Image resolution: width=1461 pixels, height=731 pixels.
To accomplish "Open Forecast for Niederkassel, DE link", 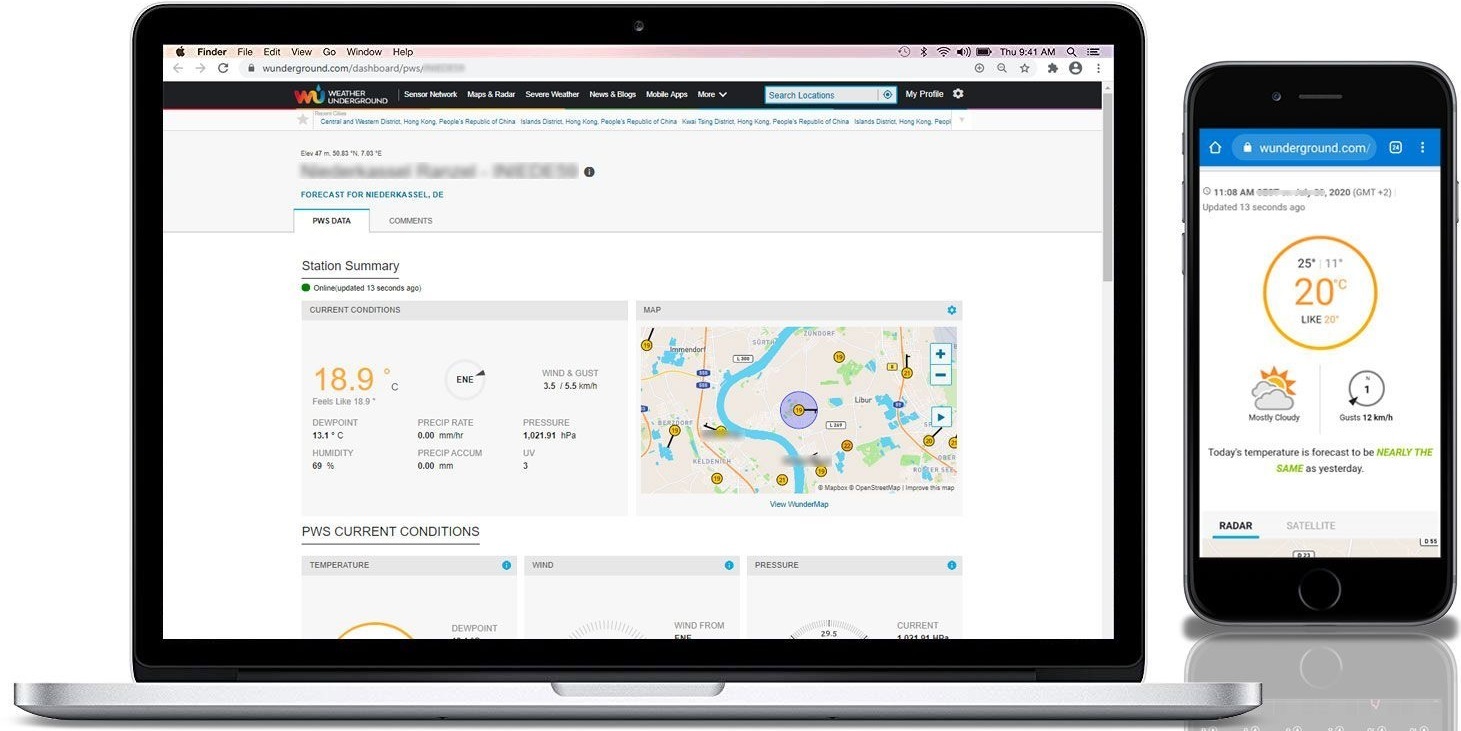I will click(x=372, y=195).
